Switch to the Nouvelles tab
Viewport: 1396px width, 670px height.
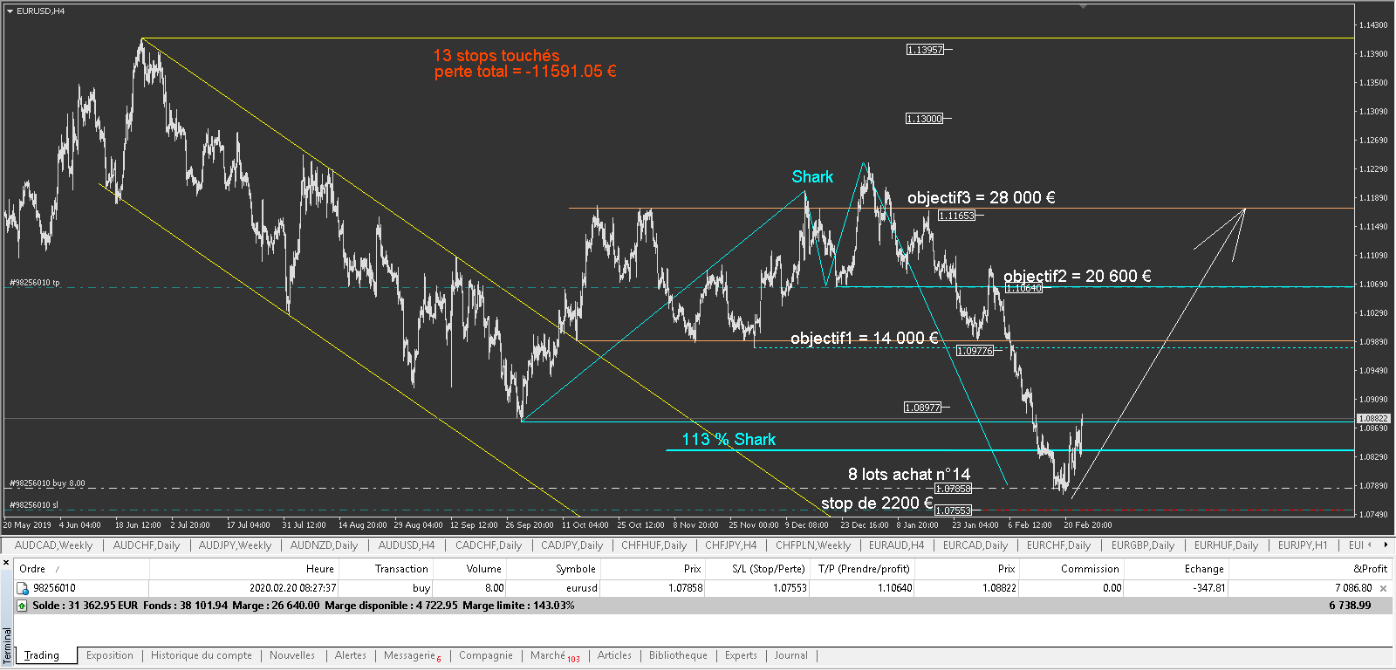(x=292, y=656)
